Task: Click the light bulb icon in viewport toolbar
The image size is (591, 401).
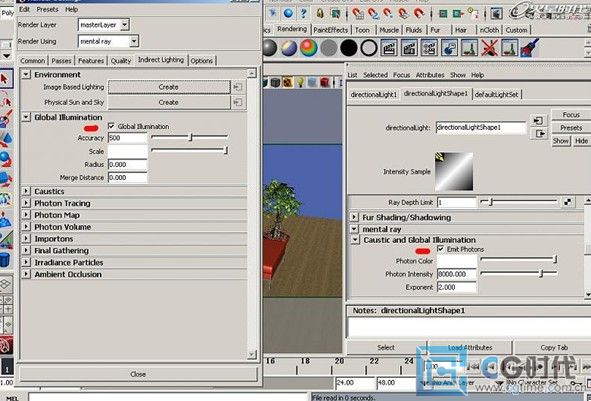Action: tap(300, 82)
